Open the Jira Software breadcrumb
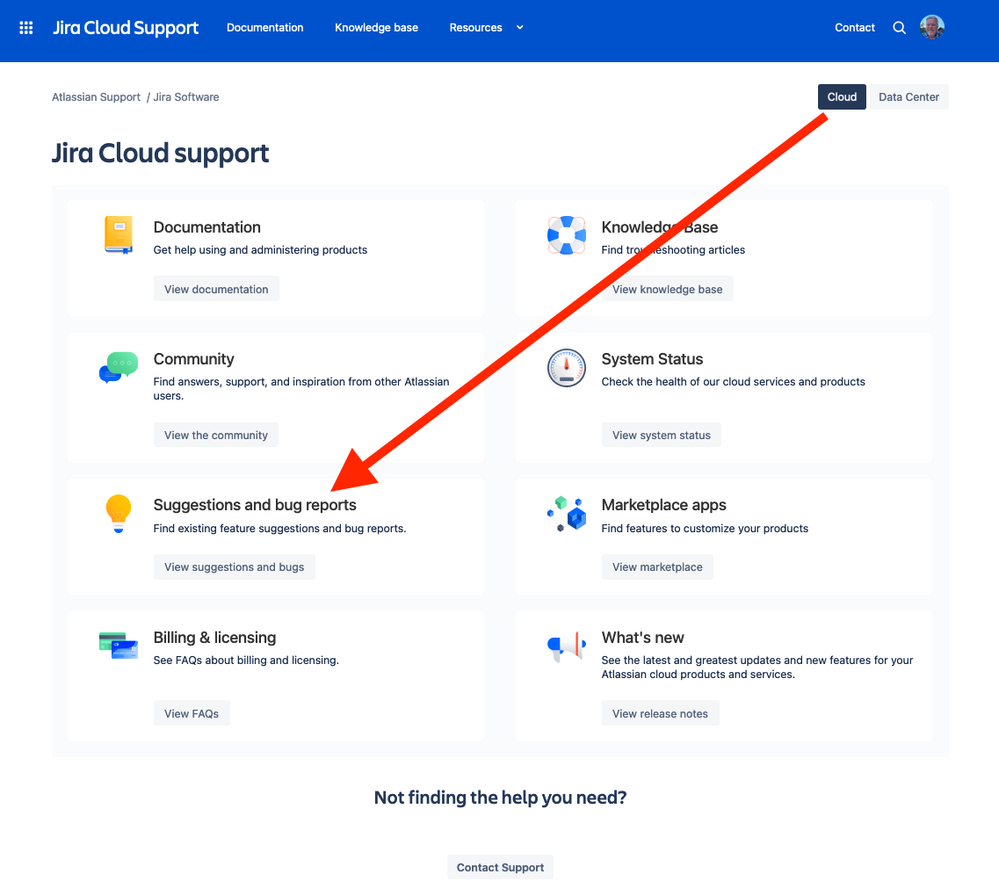Image resolution: width=999 pixels, height=894 pixels. pos(186,97)
